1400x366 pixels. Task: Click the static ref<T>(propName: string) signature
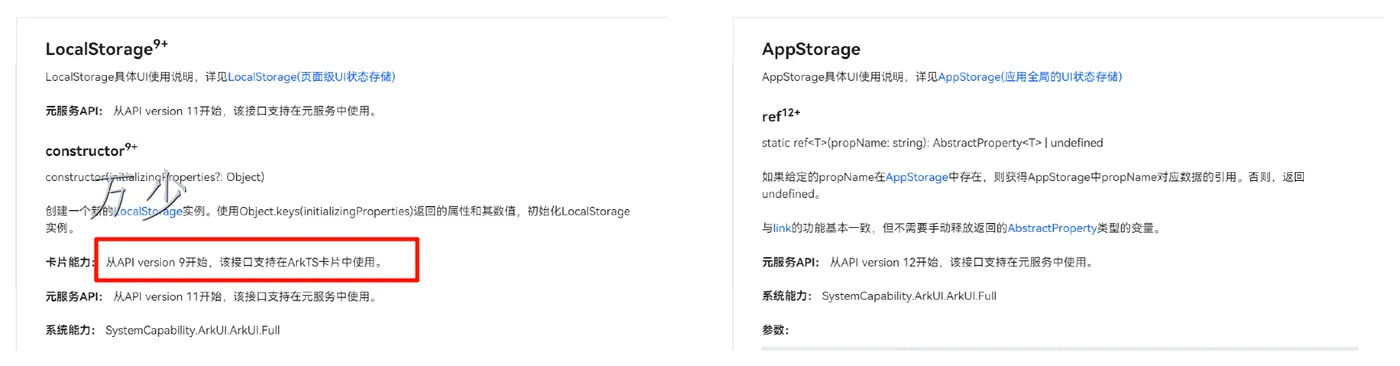pos(932,143)
